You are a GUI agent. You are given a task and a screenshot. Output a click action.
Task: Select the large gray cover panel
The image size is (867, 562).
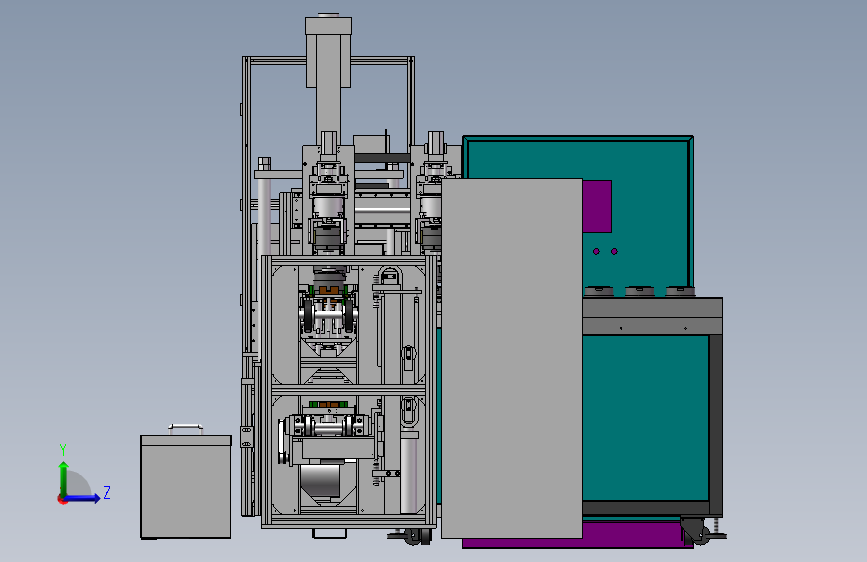(512, 358)
